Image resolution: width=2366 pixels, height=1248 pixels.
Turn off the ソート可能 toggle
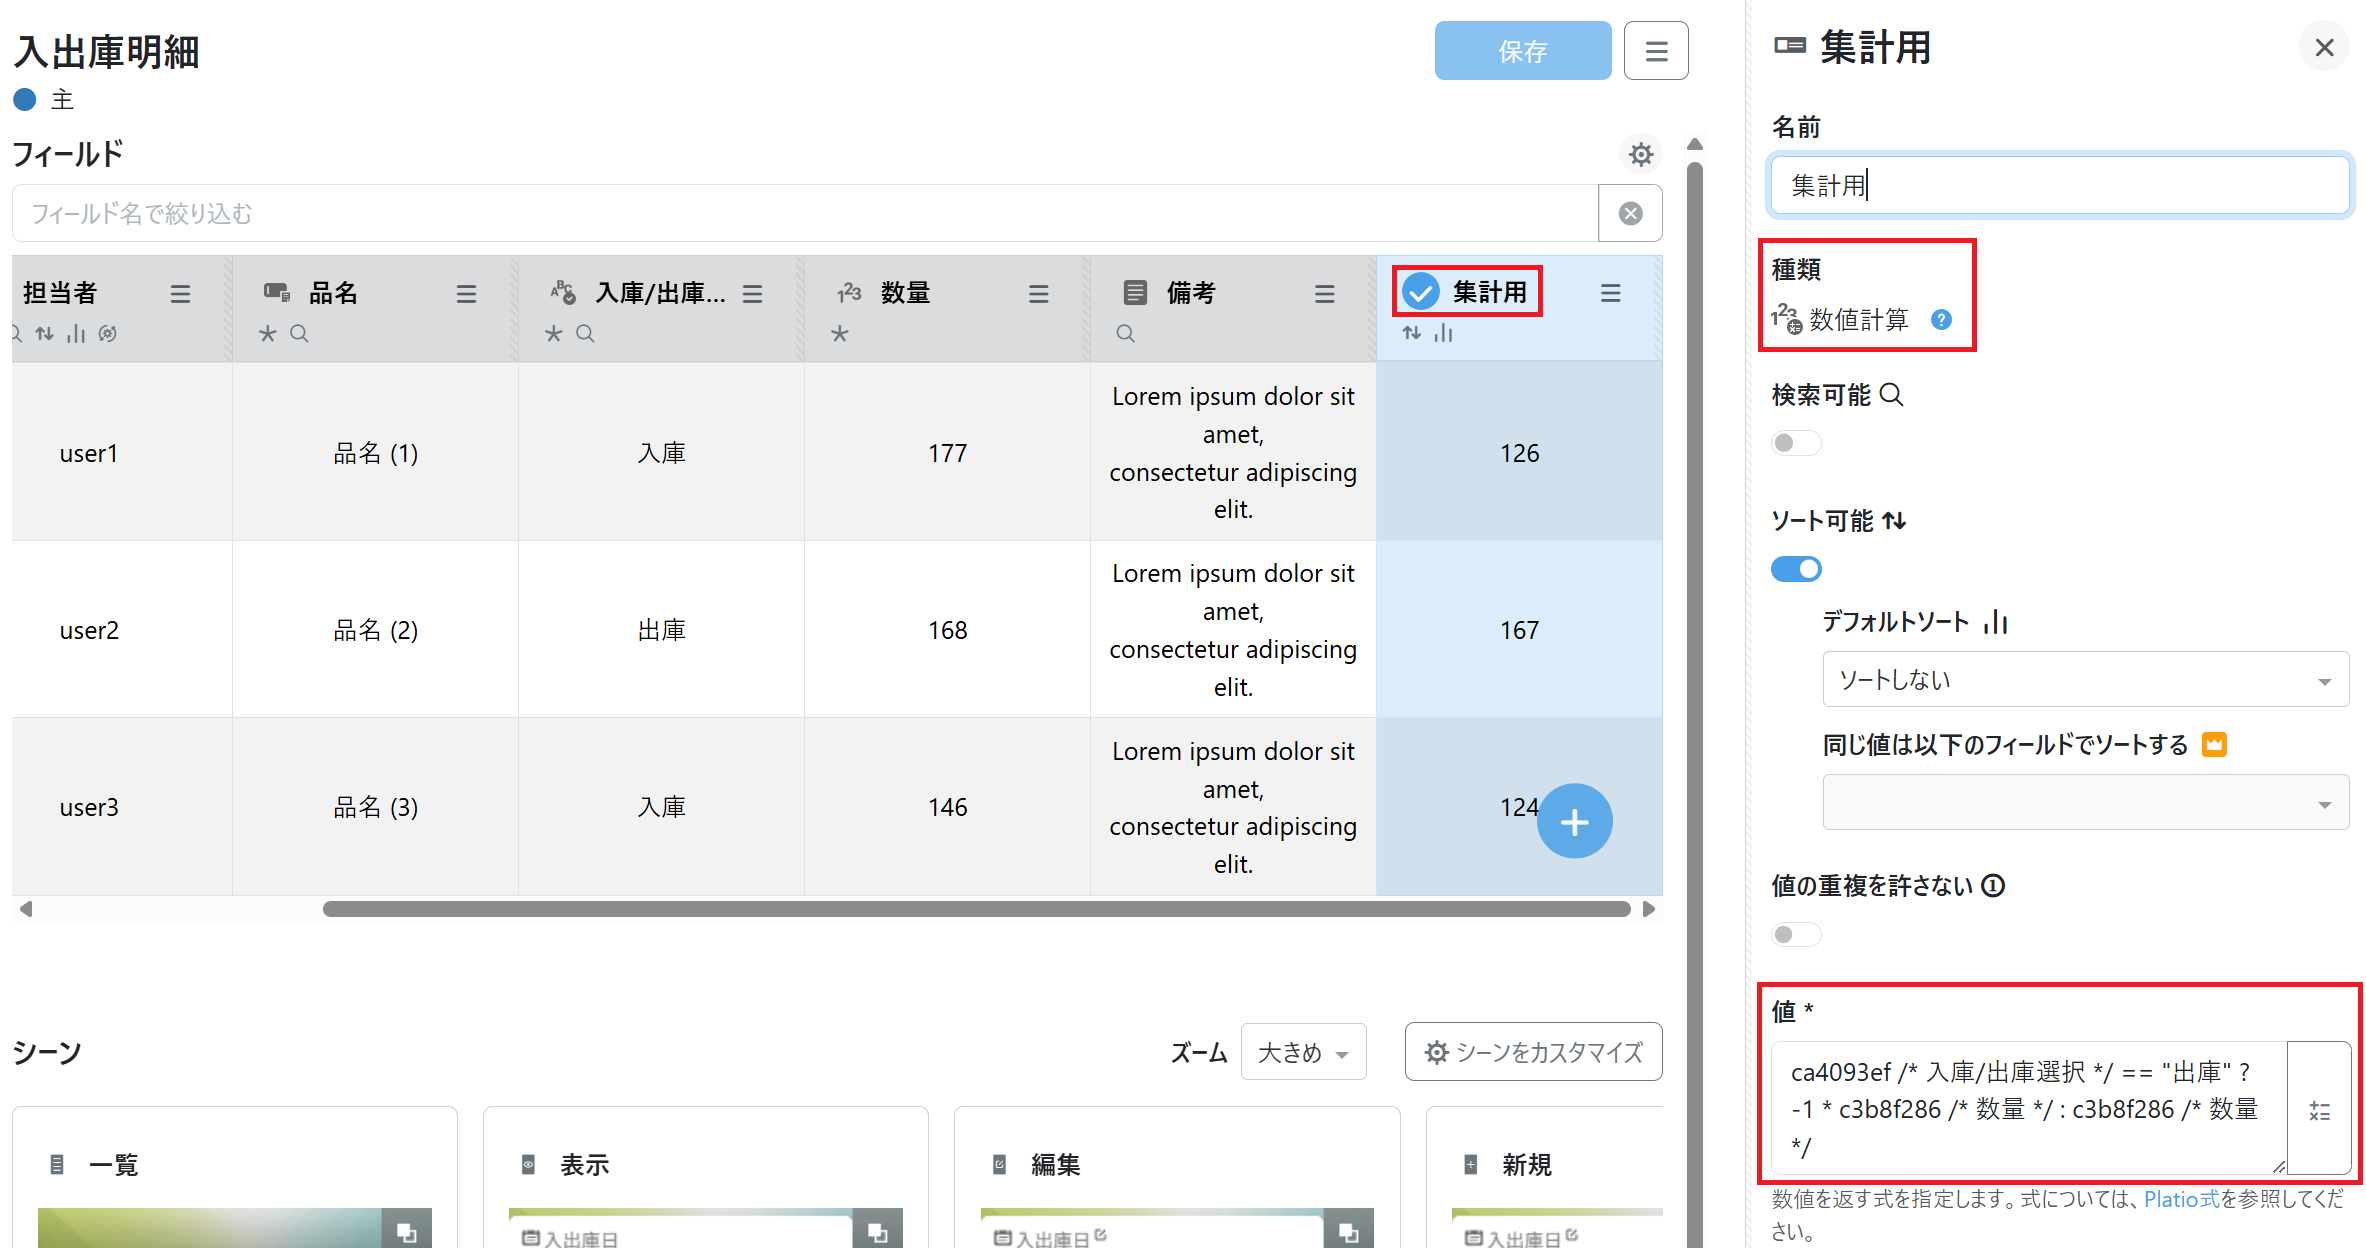tap(1796, 569)
